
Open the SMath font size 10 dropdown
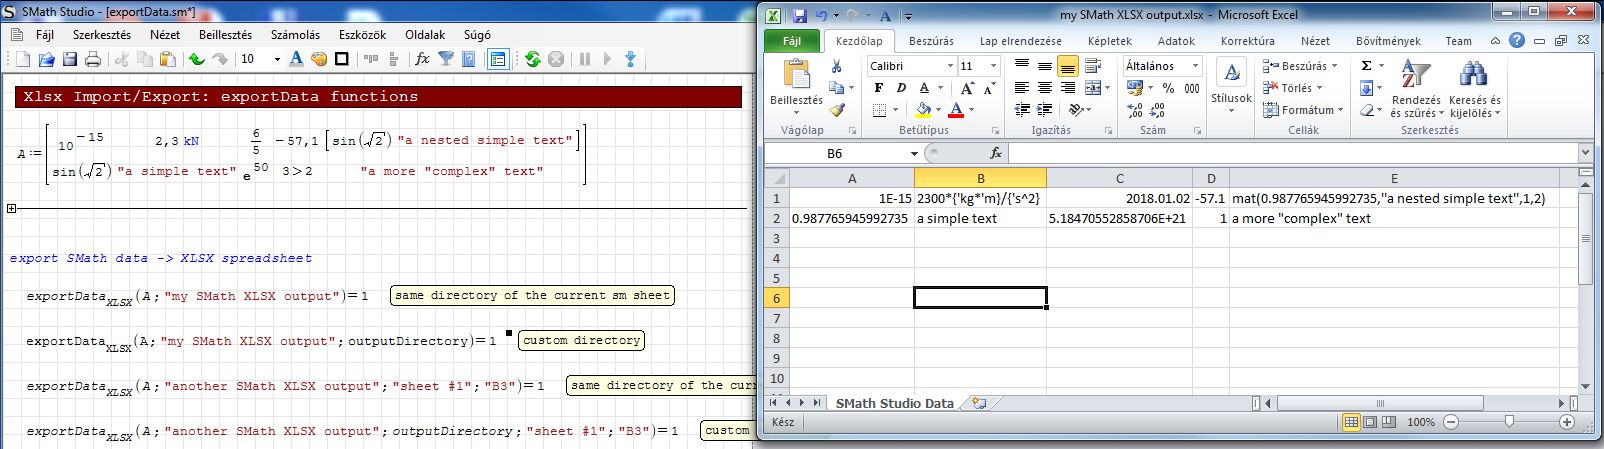(276, 59)
